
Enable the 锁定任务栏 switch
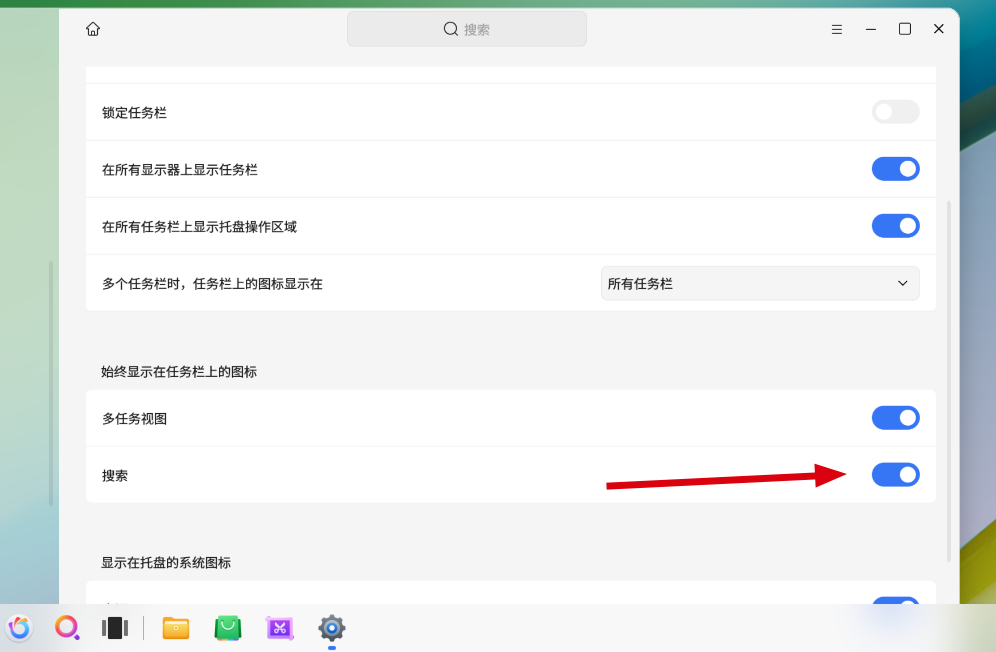(896, 112)
